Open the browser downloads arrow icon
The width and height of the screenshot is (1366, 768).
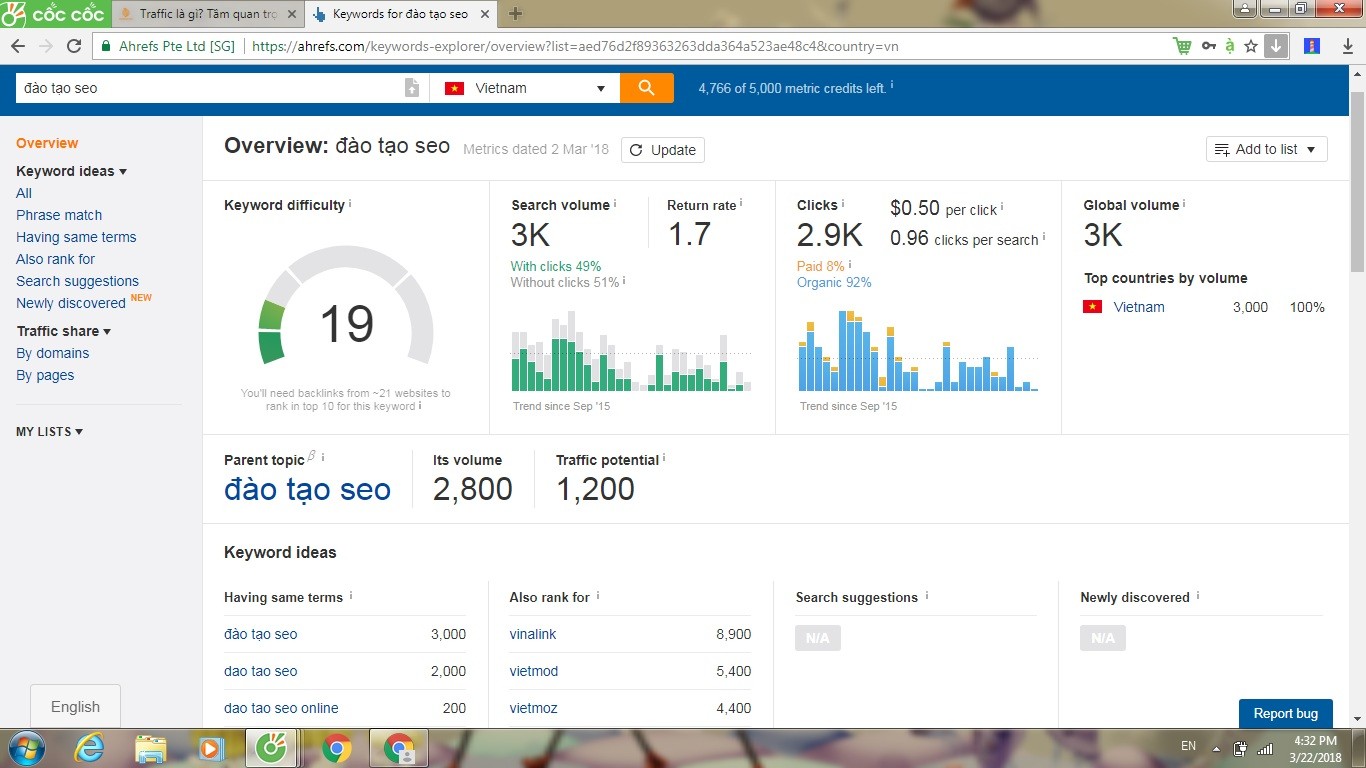1346,46
